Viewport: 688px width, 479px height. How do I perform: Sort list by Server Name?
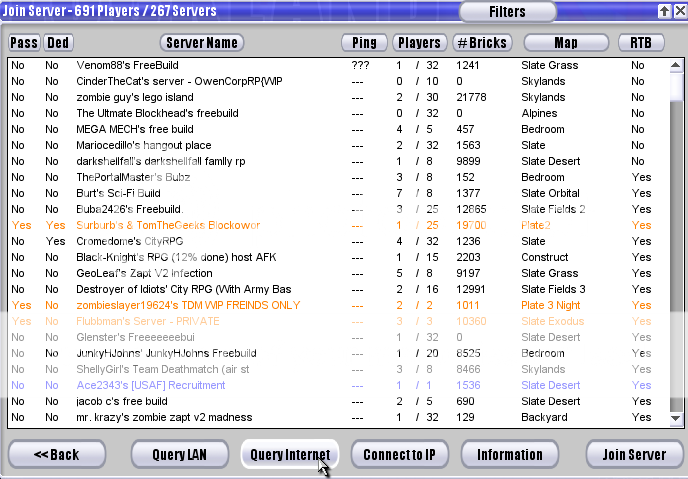[202, 43]
